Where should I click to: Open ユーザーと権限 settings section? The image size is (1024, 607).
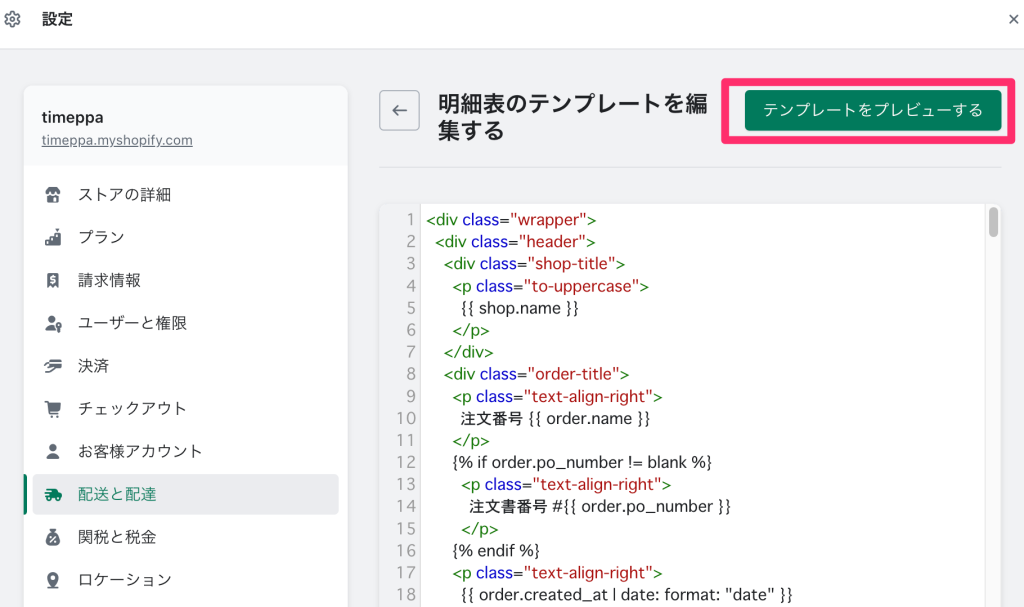pyautogui.click(x=132, y=324)
